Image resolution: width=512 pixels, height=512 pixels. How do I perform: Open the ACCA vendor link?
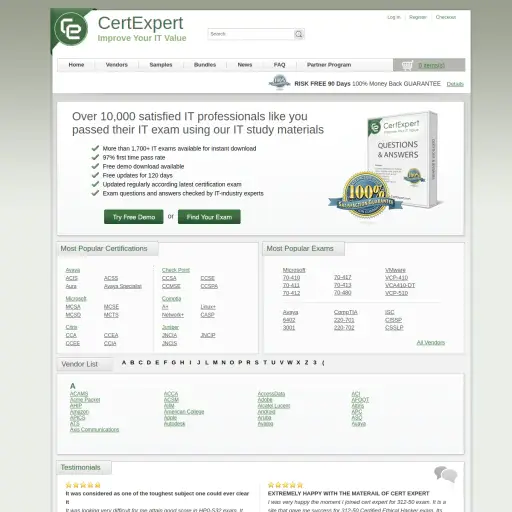[171, 394]
